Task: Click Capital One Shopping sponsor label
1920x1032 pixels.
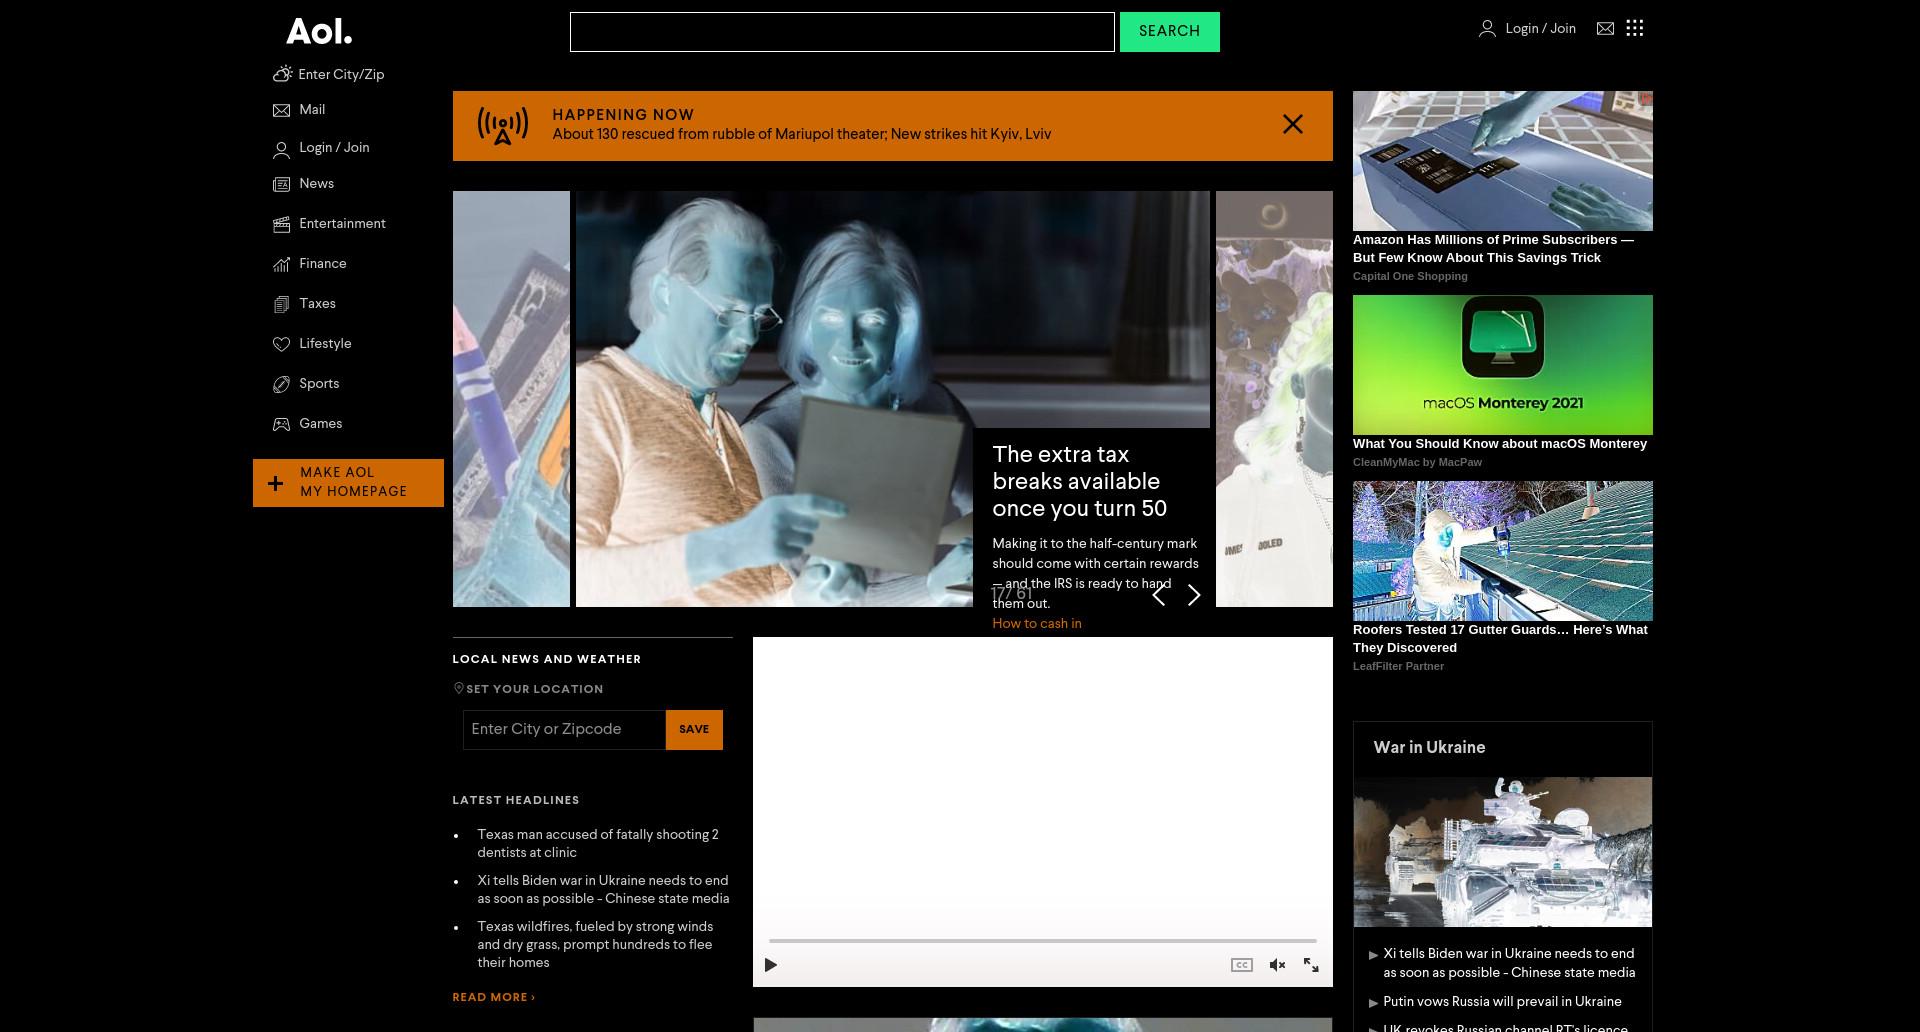Action: pos(1410,276)
